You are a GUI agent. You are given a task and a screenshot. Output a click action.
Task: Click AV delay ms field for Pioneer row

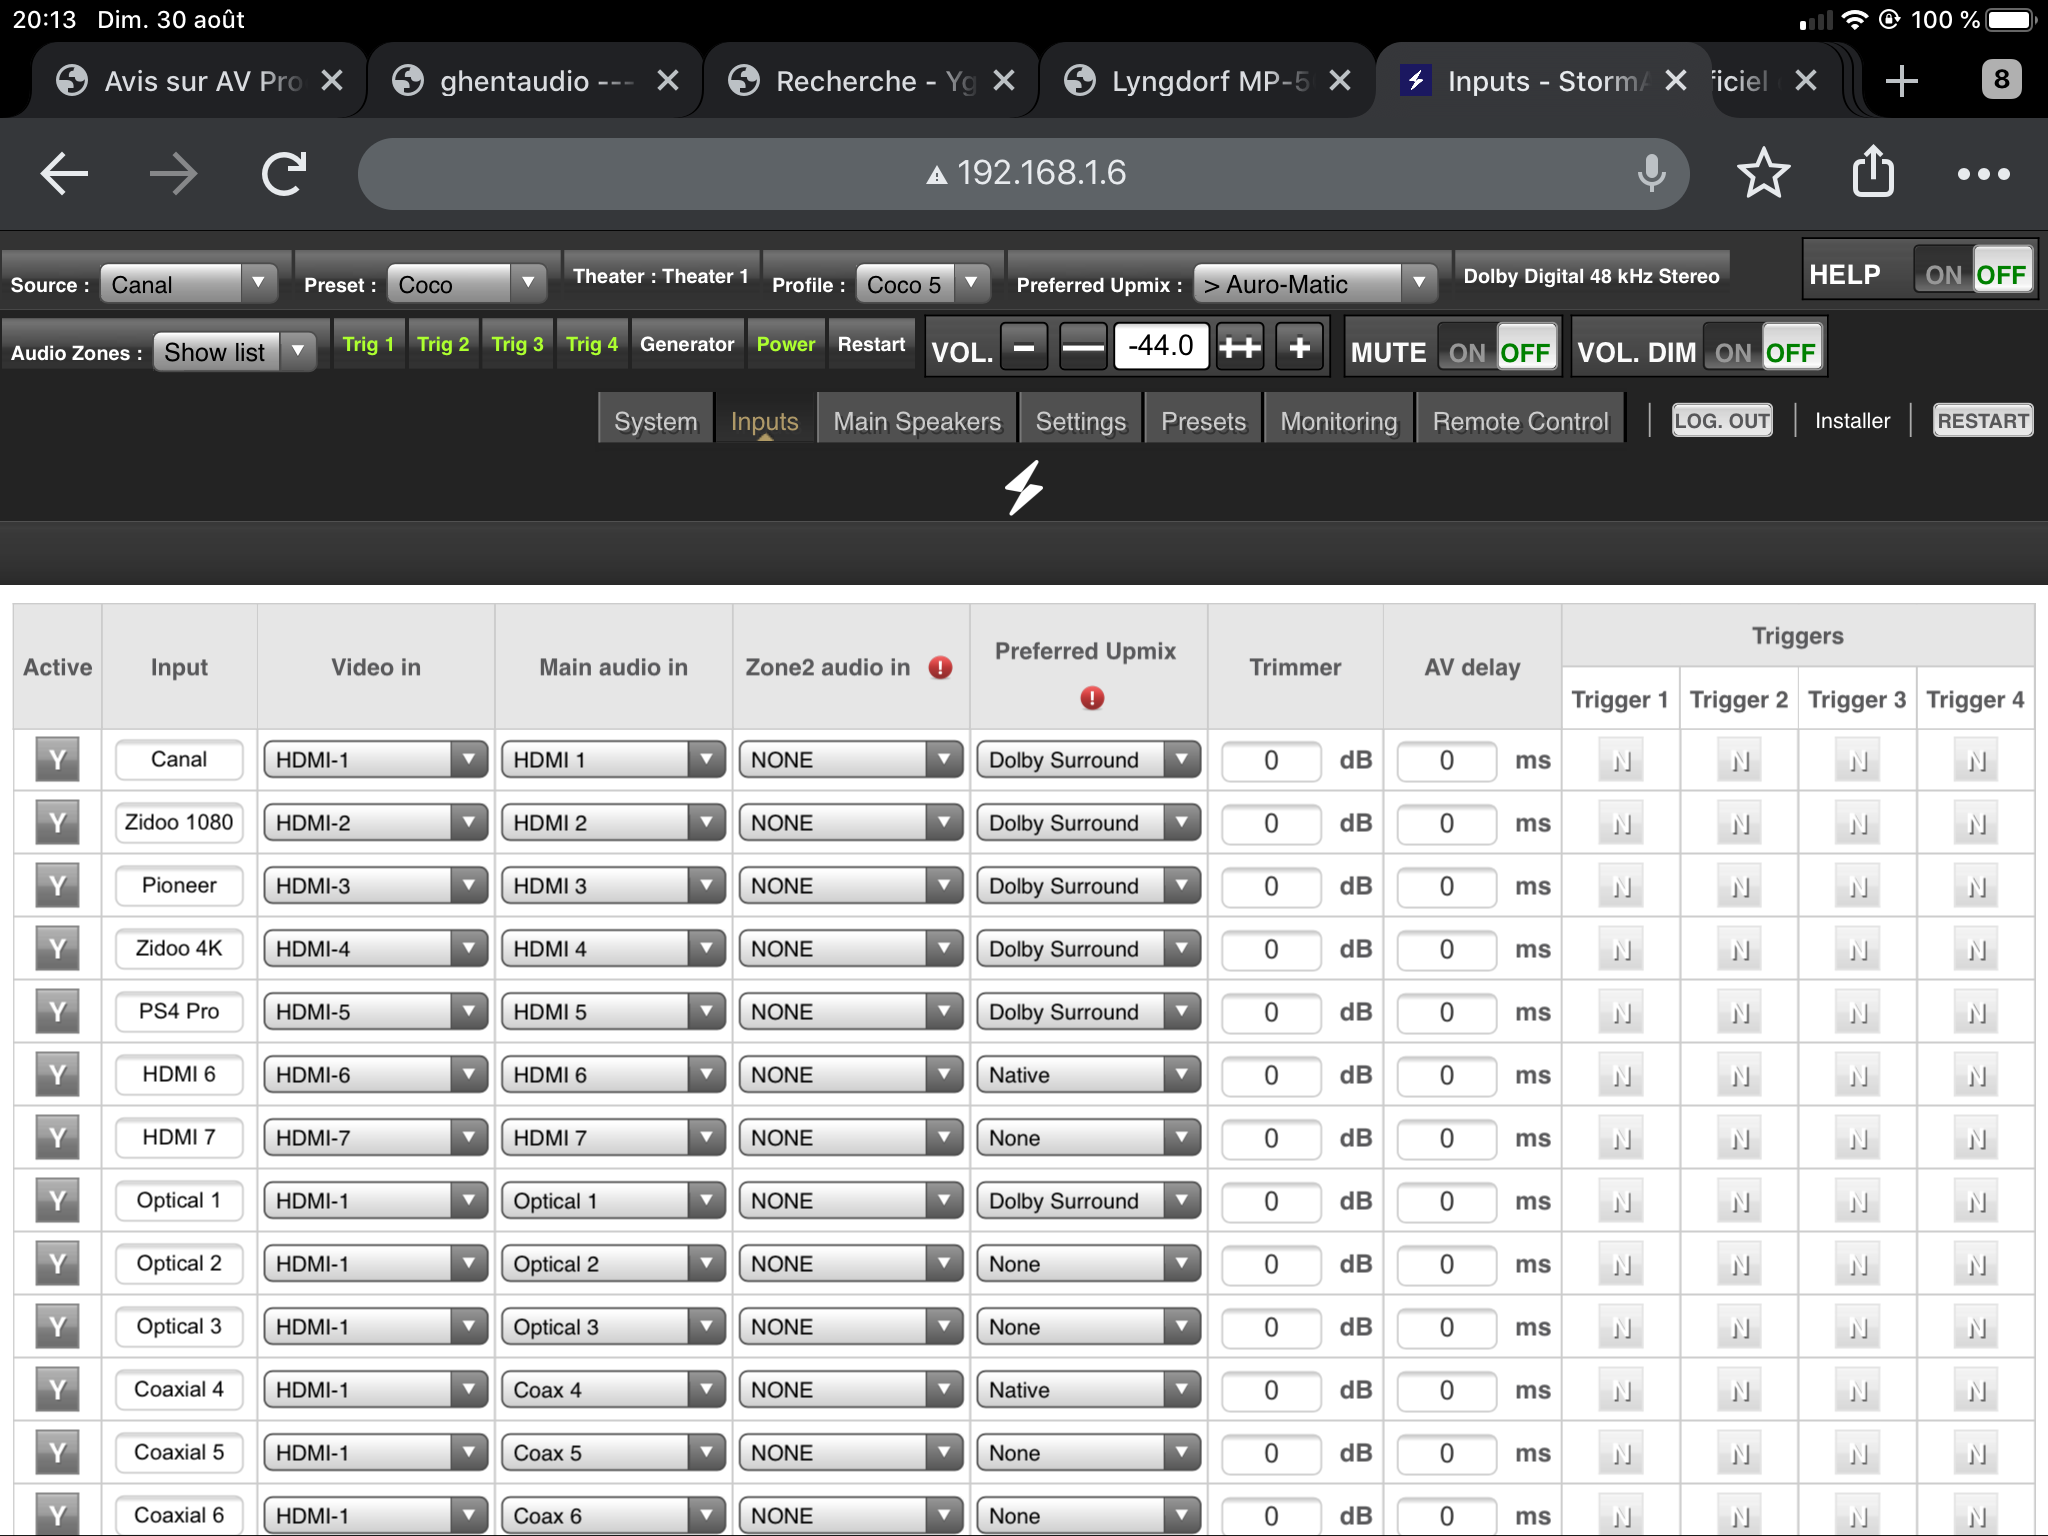tap(1447, 886)
